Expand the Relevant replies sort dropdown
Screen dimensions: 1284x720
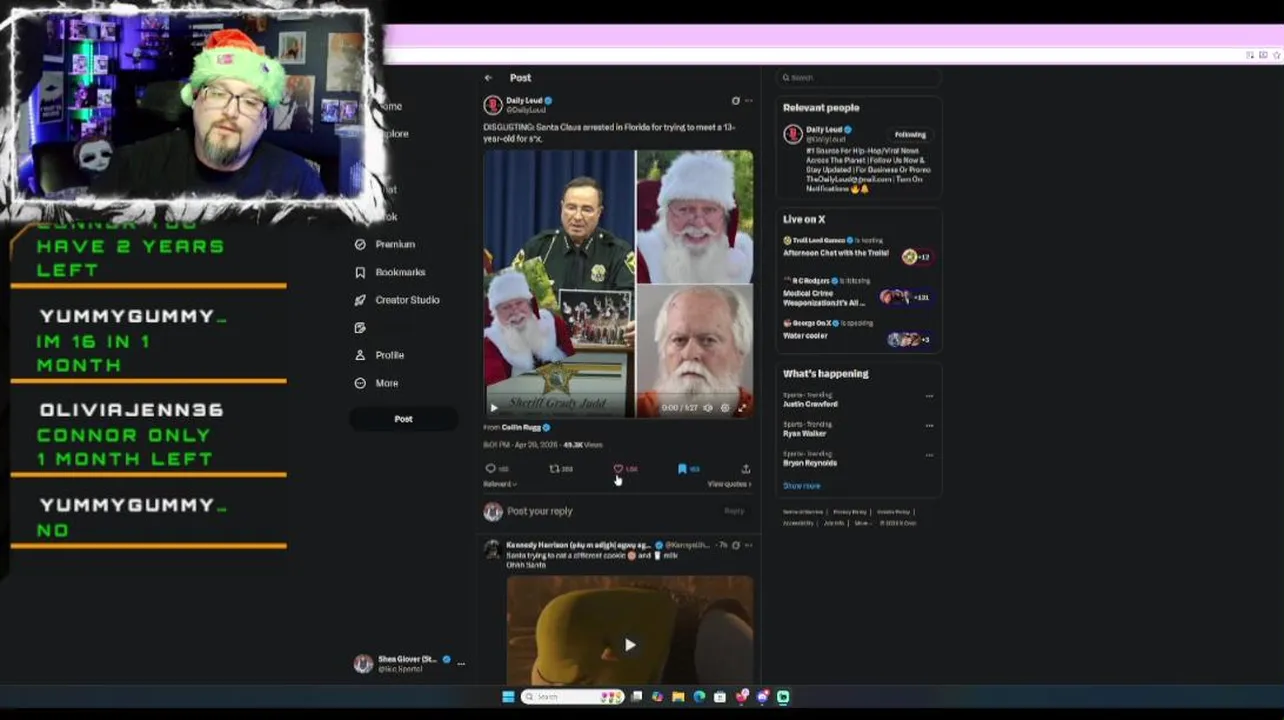[500, 484]
